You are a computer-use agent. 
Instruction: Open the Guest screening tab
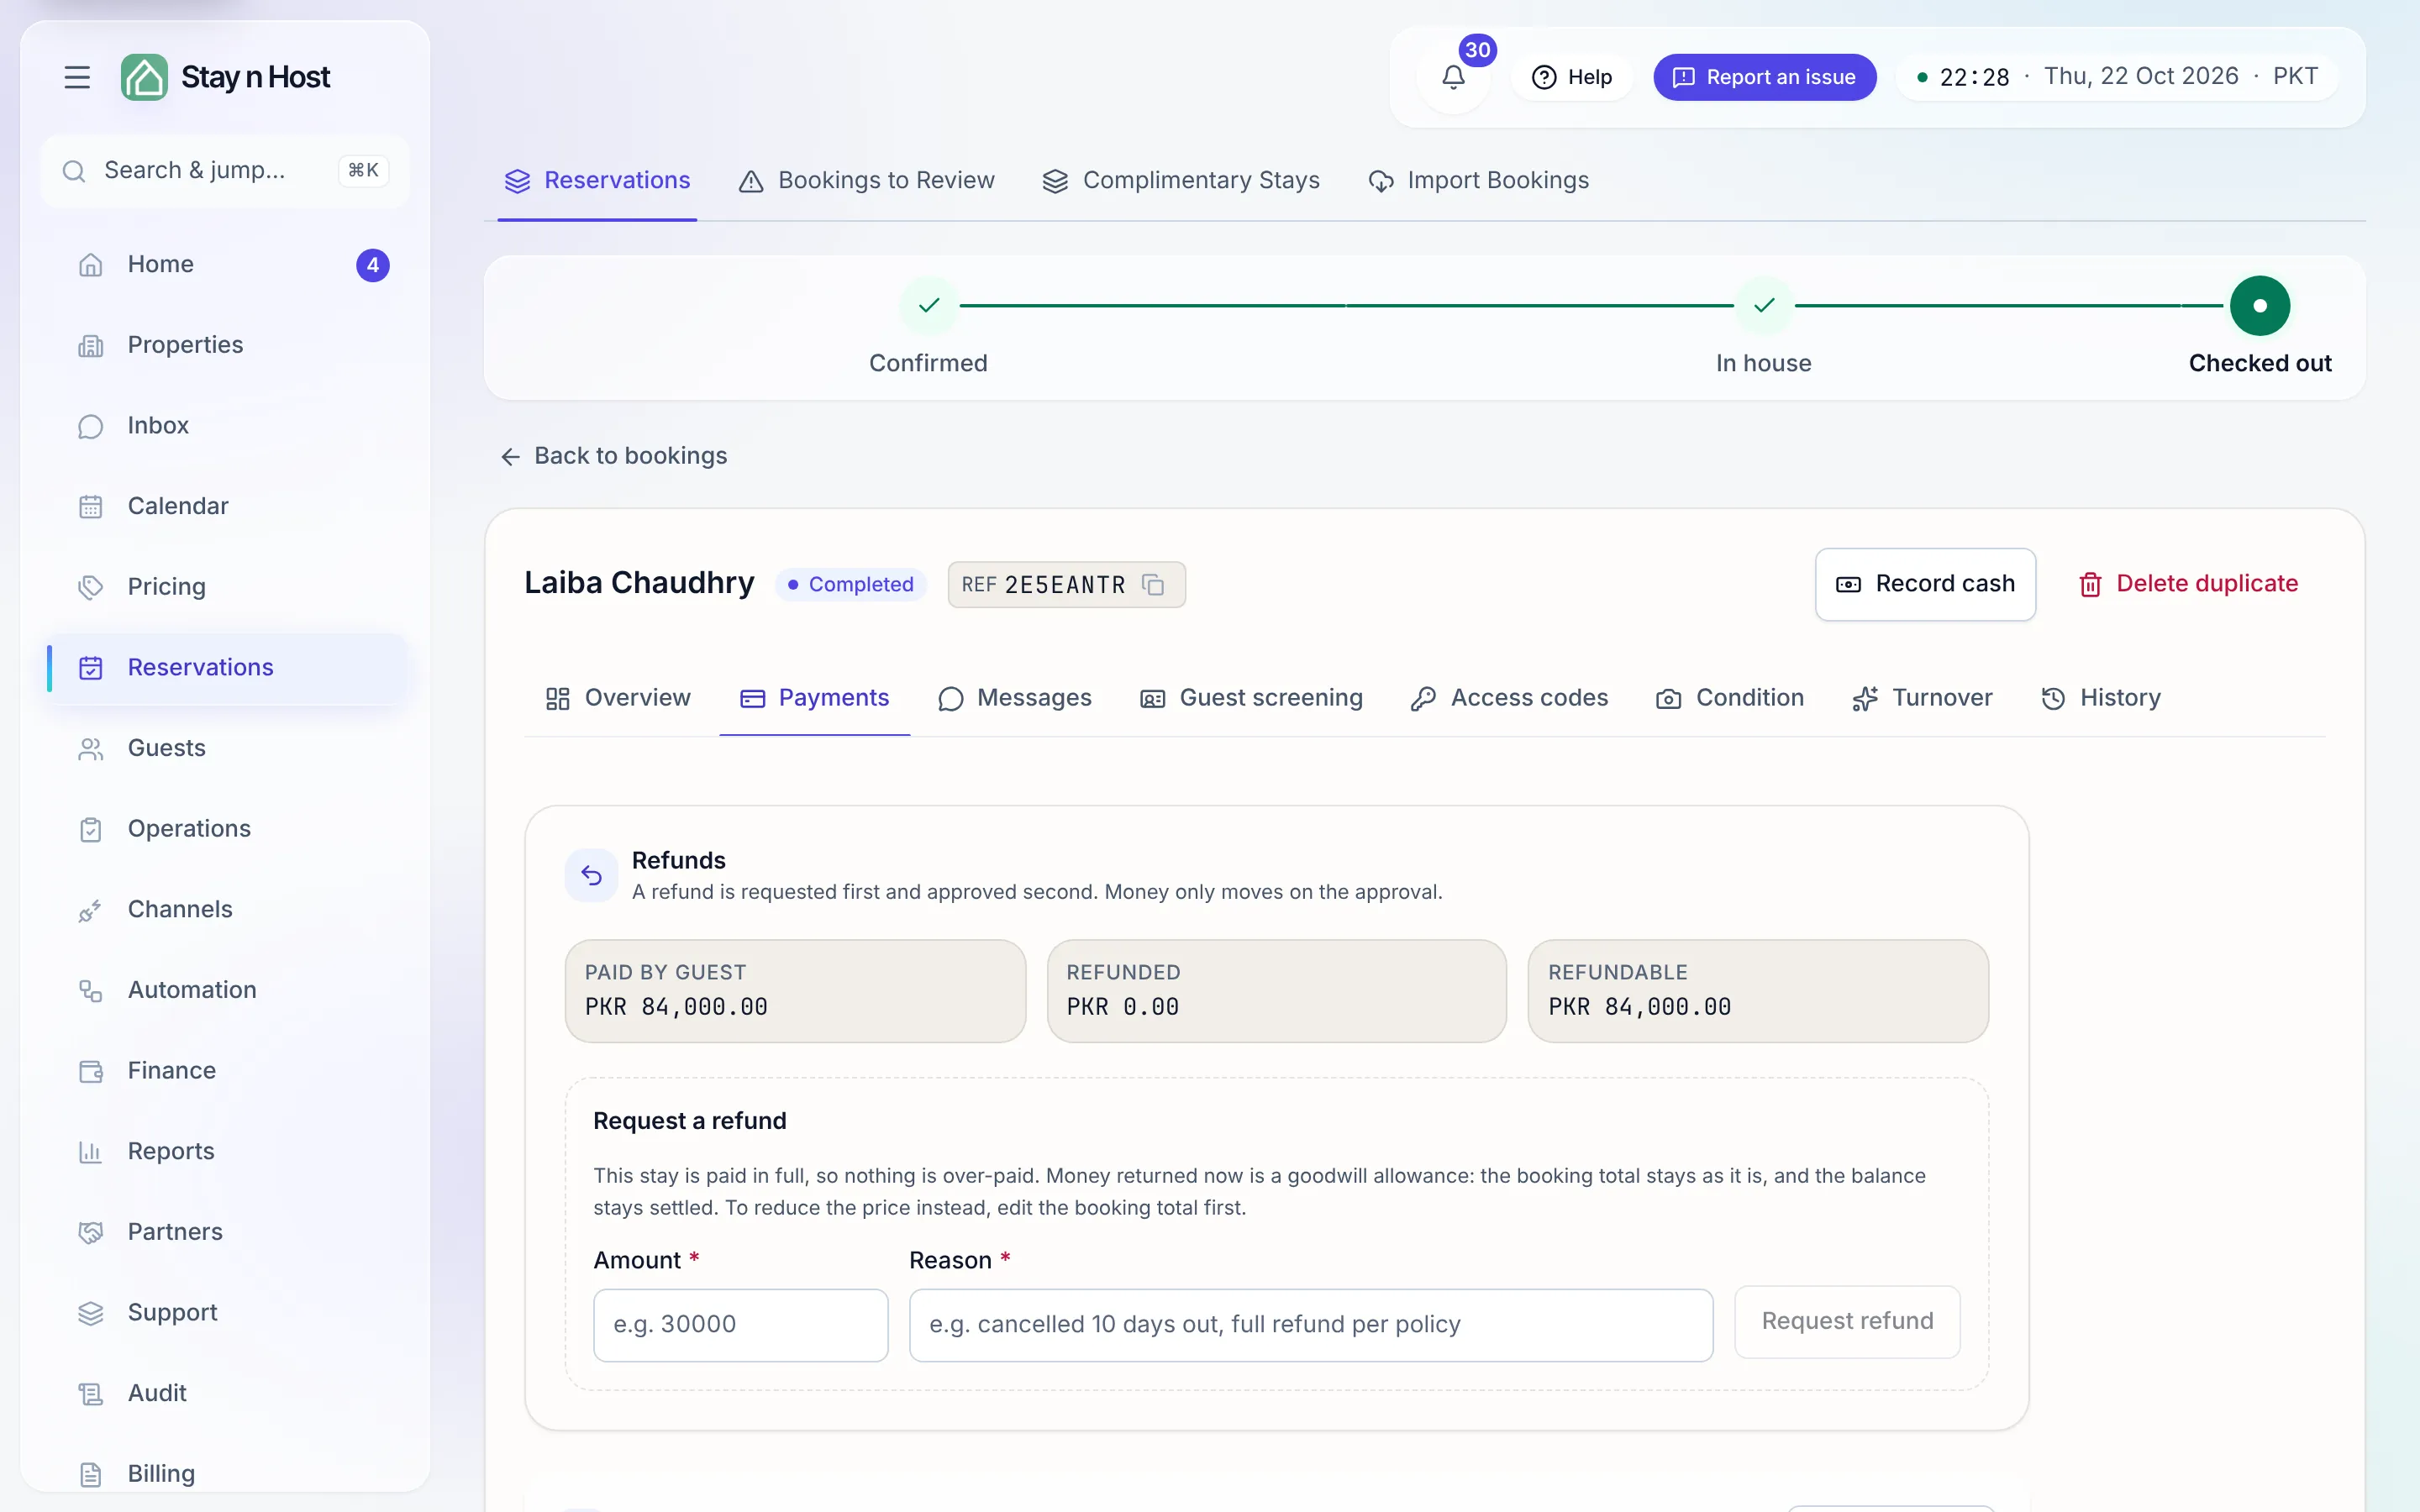[1251, 698]
